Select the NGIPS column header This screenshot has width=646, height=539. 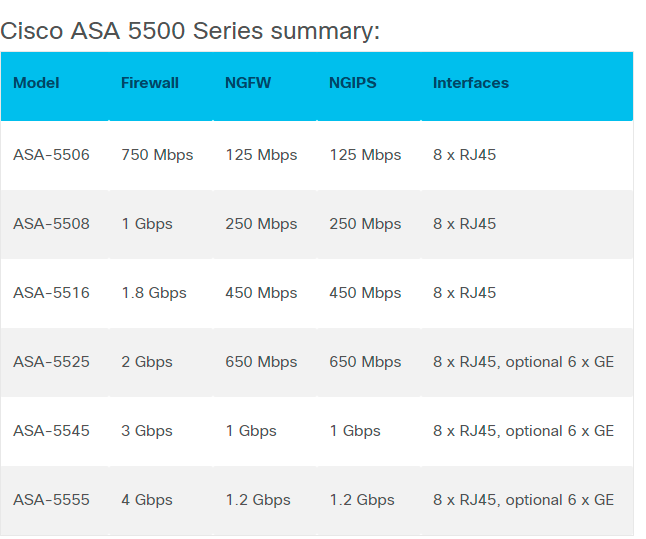coord(353,83)
